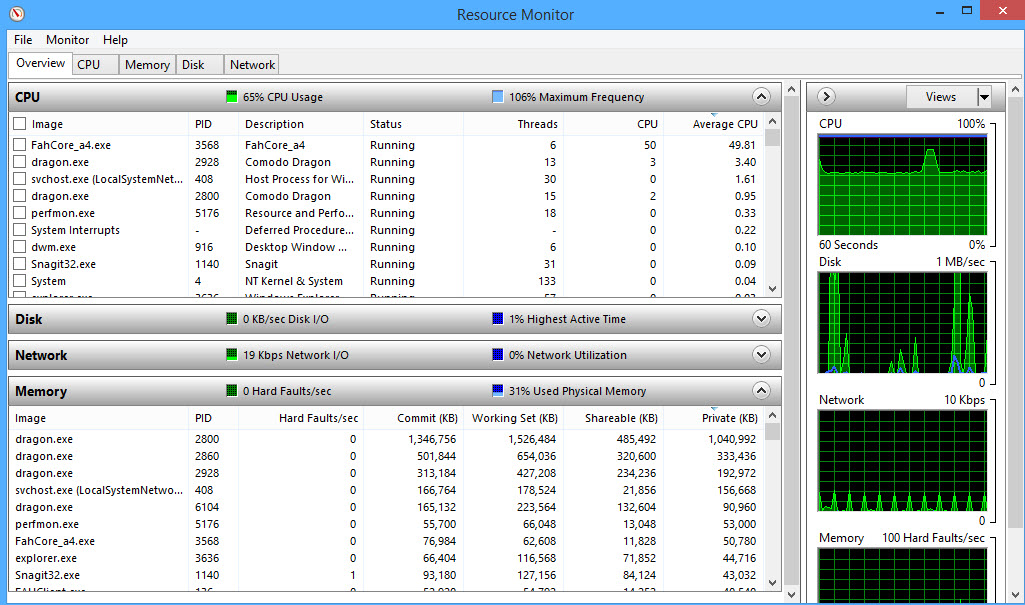Image resolution: width=1025 pixels, height=605 pixels.
Task: Click the blue Maximum Frequency indicator square
Action: pyautogui.click(x=497, y=97)
